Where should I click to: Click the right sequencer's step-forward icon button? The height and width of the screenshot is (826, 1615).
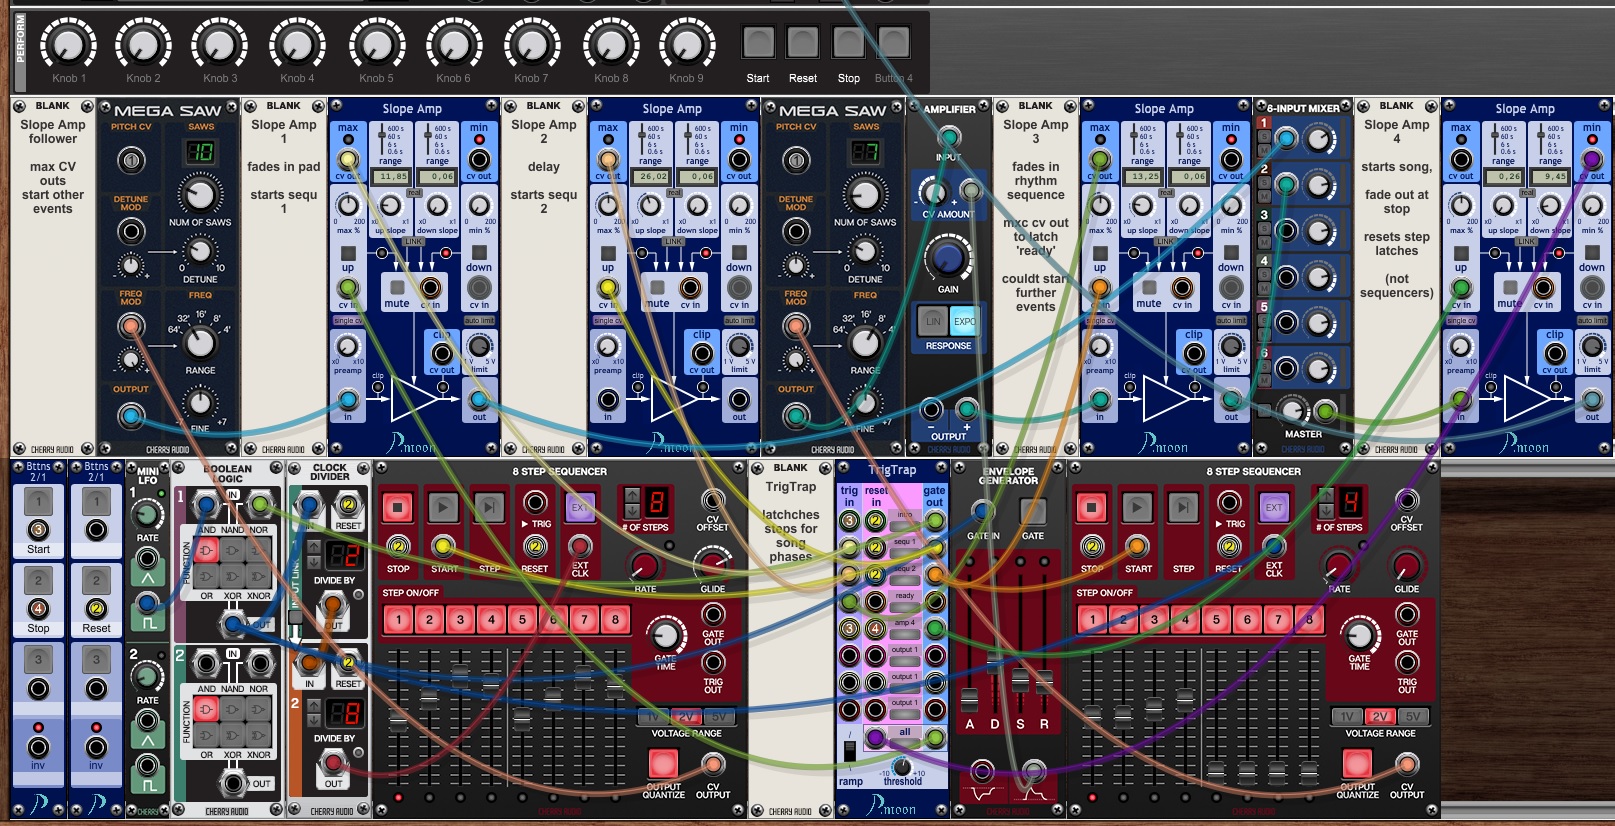1183,508
